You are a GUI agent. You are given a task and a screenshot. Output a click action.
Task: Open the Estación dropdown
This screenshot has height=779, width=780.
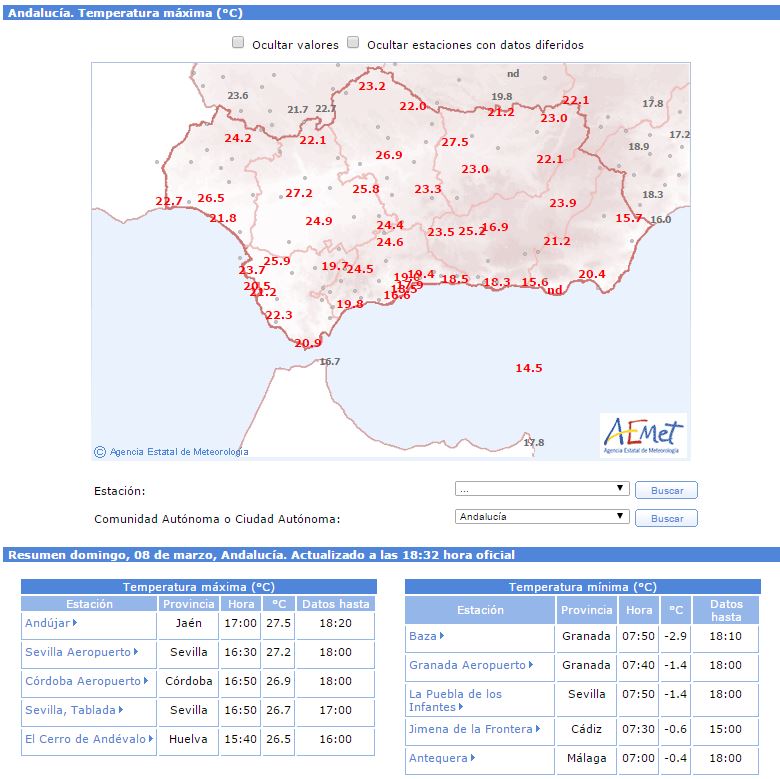tap(542, 489)
